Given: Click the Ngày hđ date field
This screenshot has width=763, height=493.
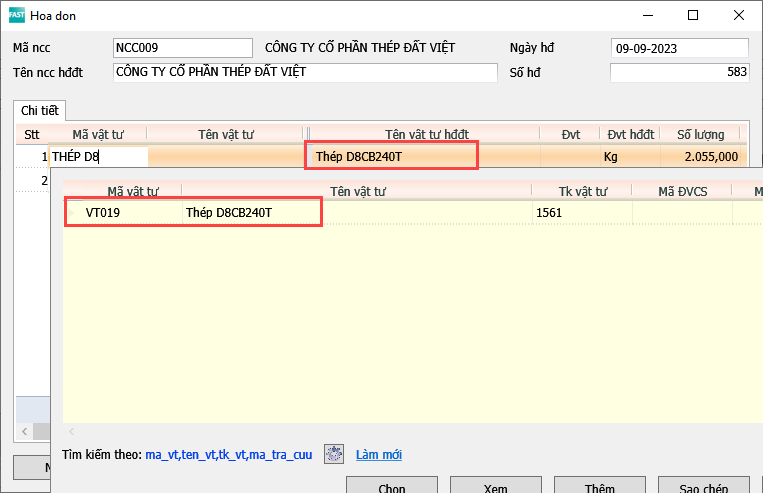Looking at the screenshot, I should pos(679,48).
